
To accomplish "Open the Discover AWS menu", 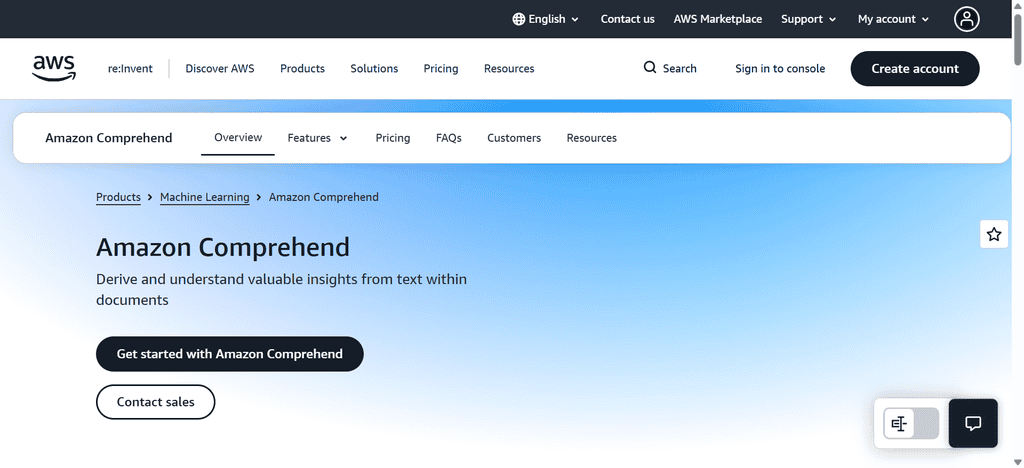I will 220,69.
